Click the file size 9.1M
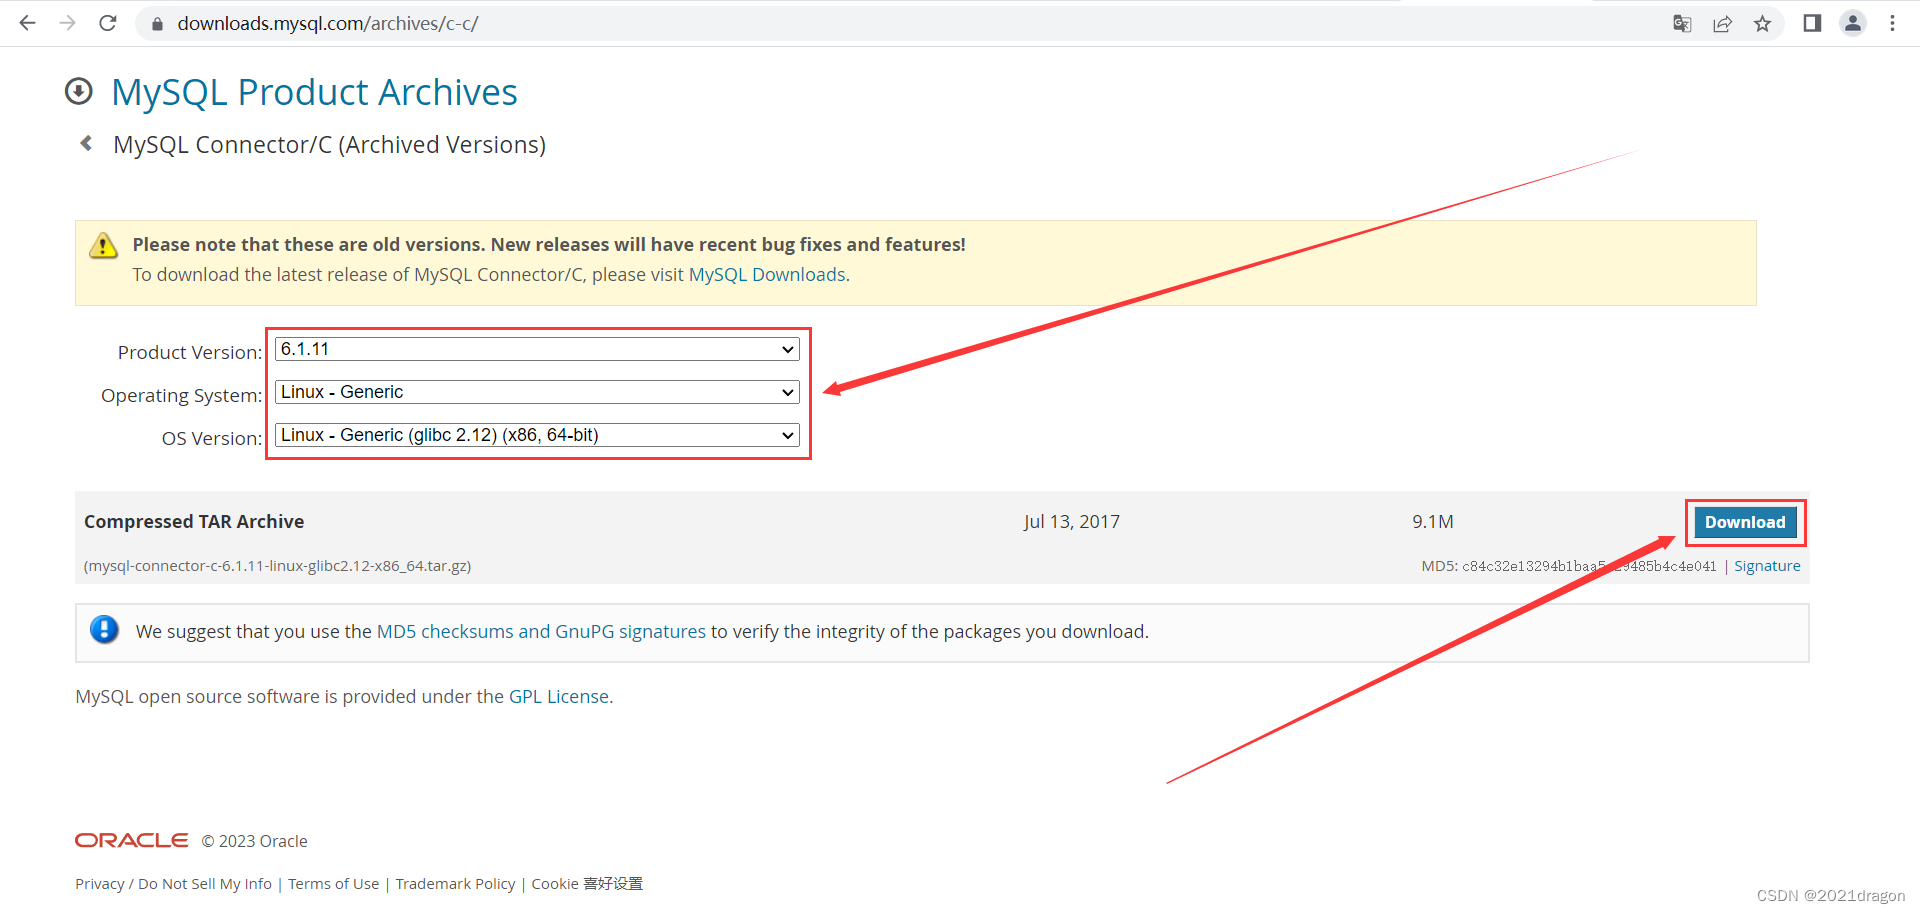The width and height of the screenshot is (1920, 914). 1433,522
